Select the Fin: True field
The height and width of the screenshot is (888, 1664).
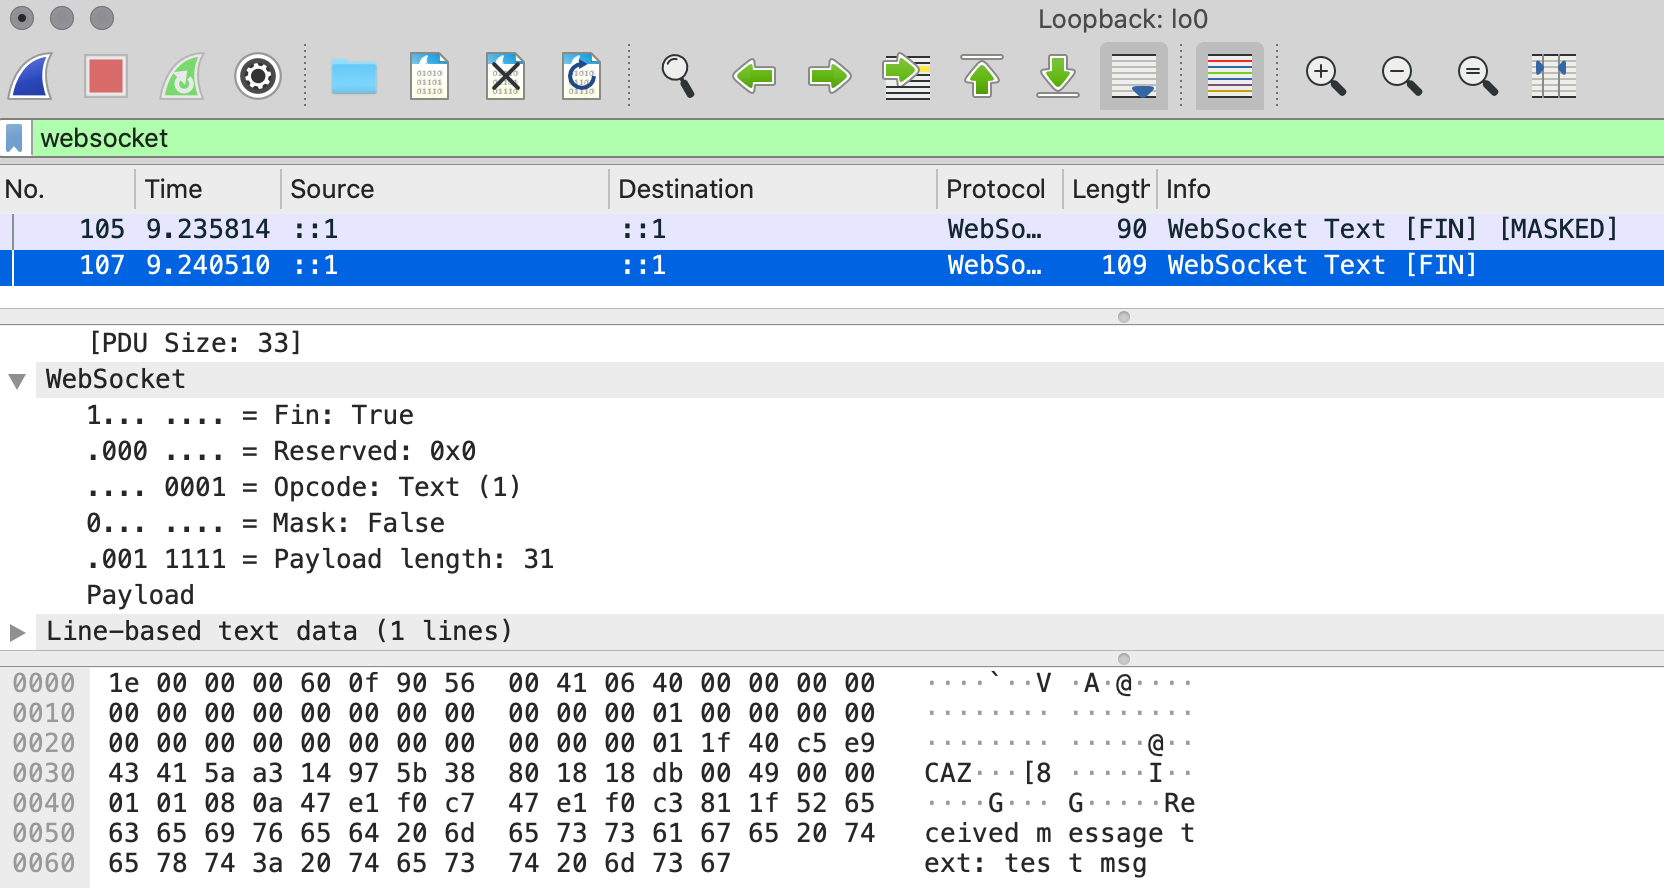250,415
